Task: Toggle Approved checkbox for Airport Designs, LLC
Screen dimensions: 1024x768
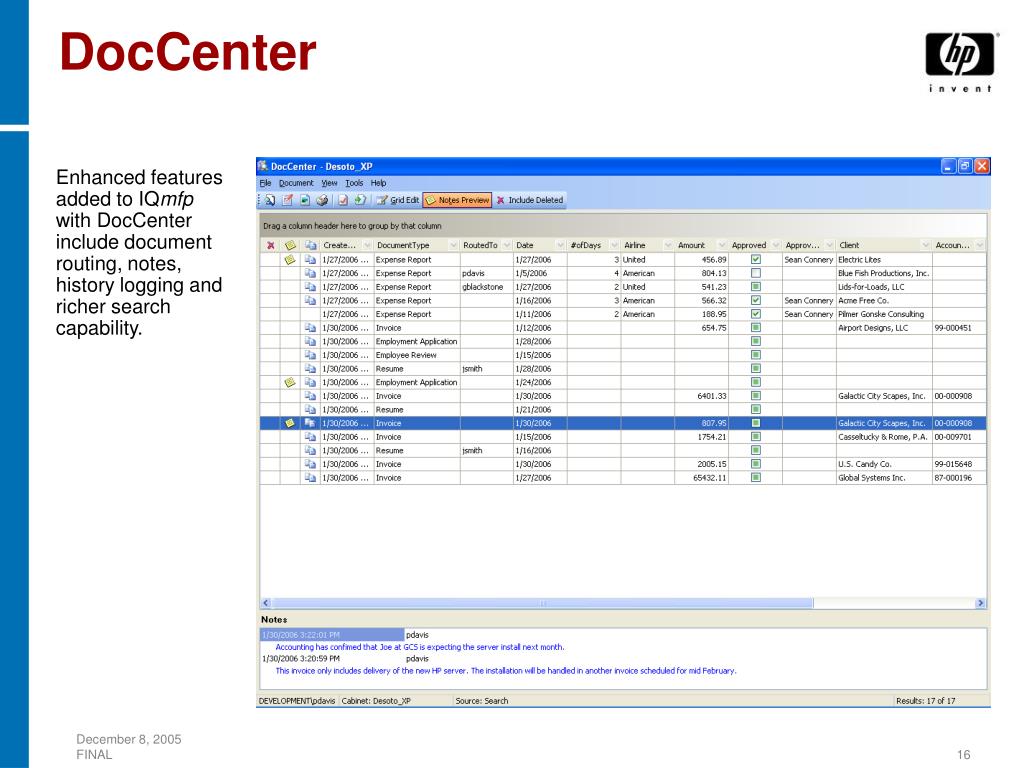Action: (x=756, y=328)
